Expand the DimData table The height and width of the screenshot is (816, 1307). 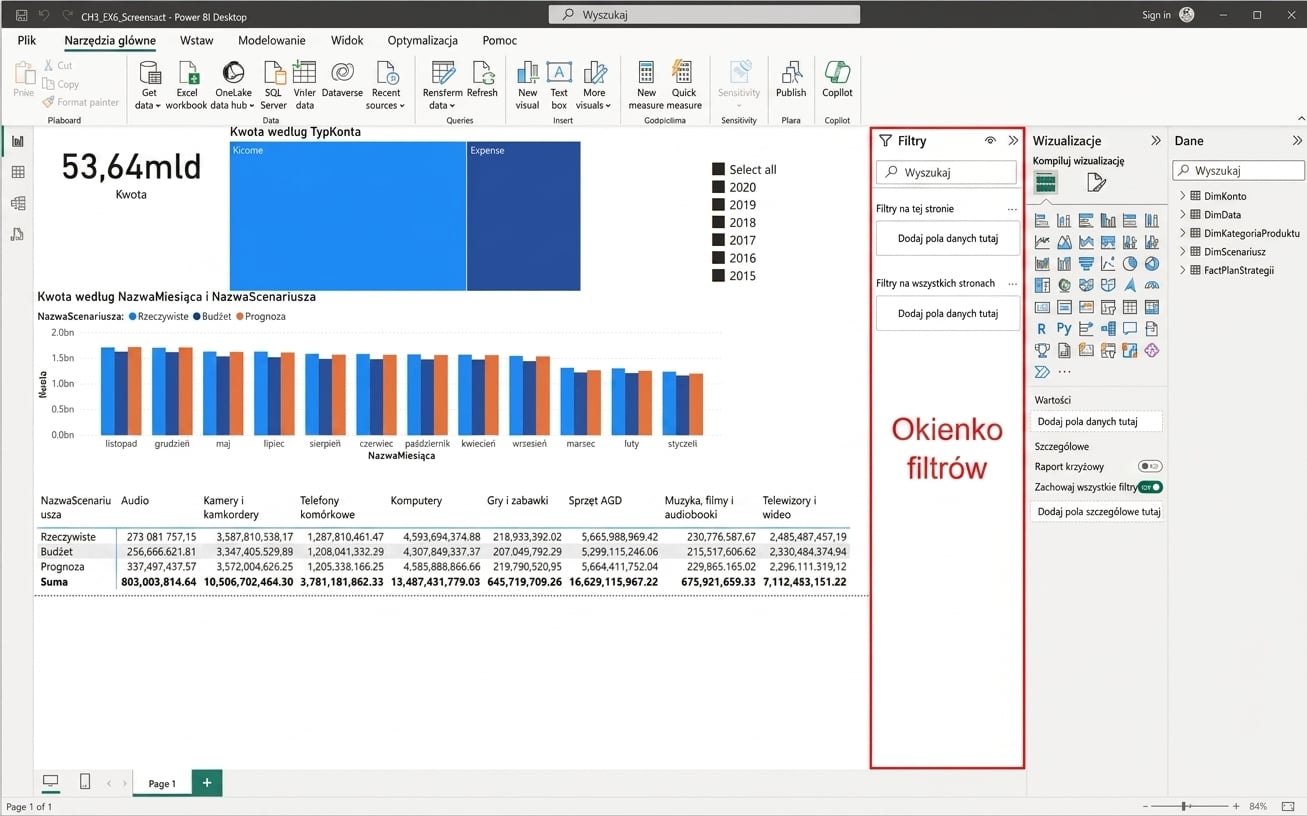point(1183,214)
